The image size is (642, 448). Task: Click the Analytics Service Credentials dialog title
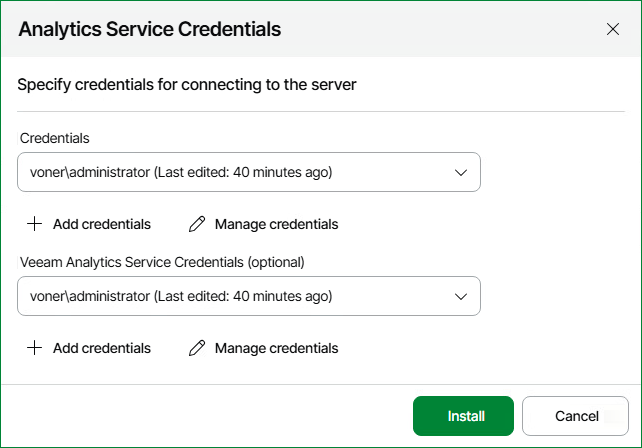[x=149, y=29]
